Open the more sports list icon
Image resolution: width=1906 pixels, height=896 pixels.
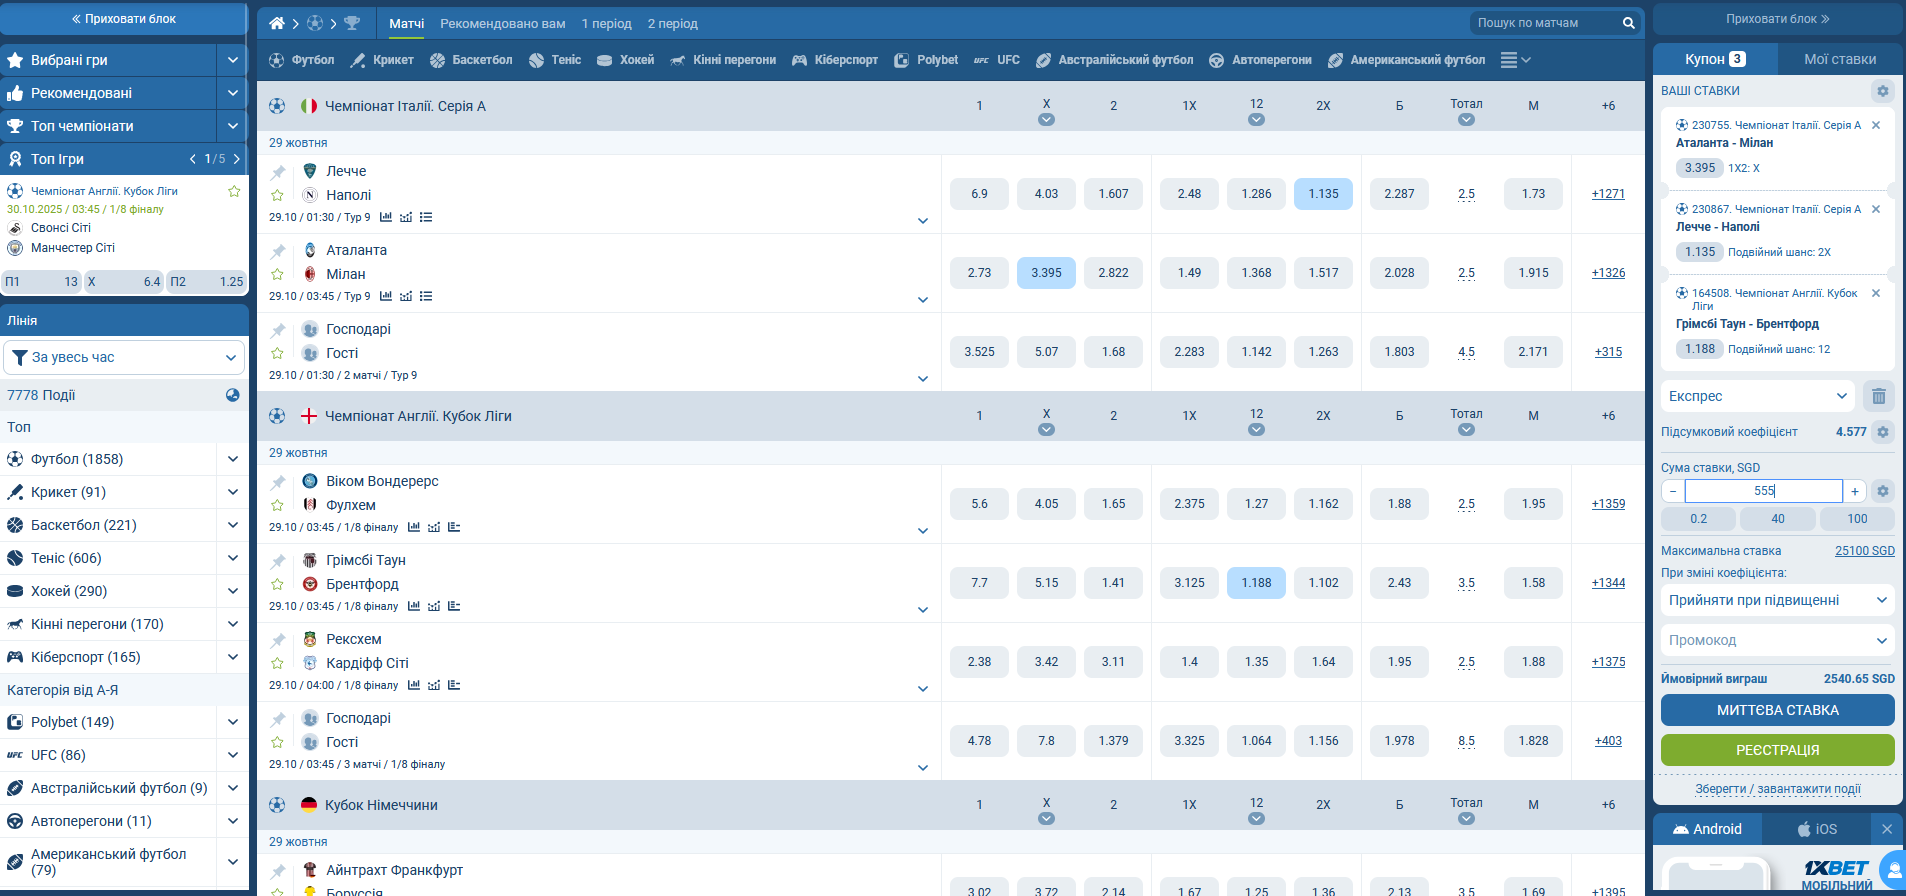point(1516,60)
